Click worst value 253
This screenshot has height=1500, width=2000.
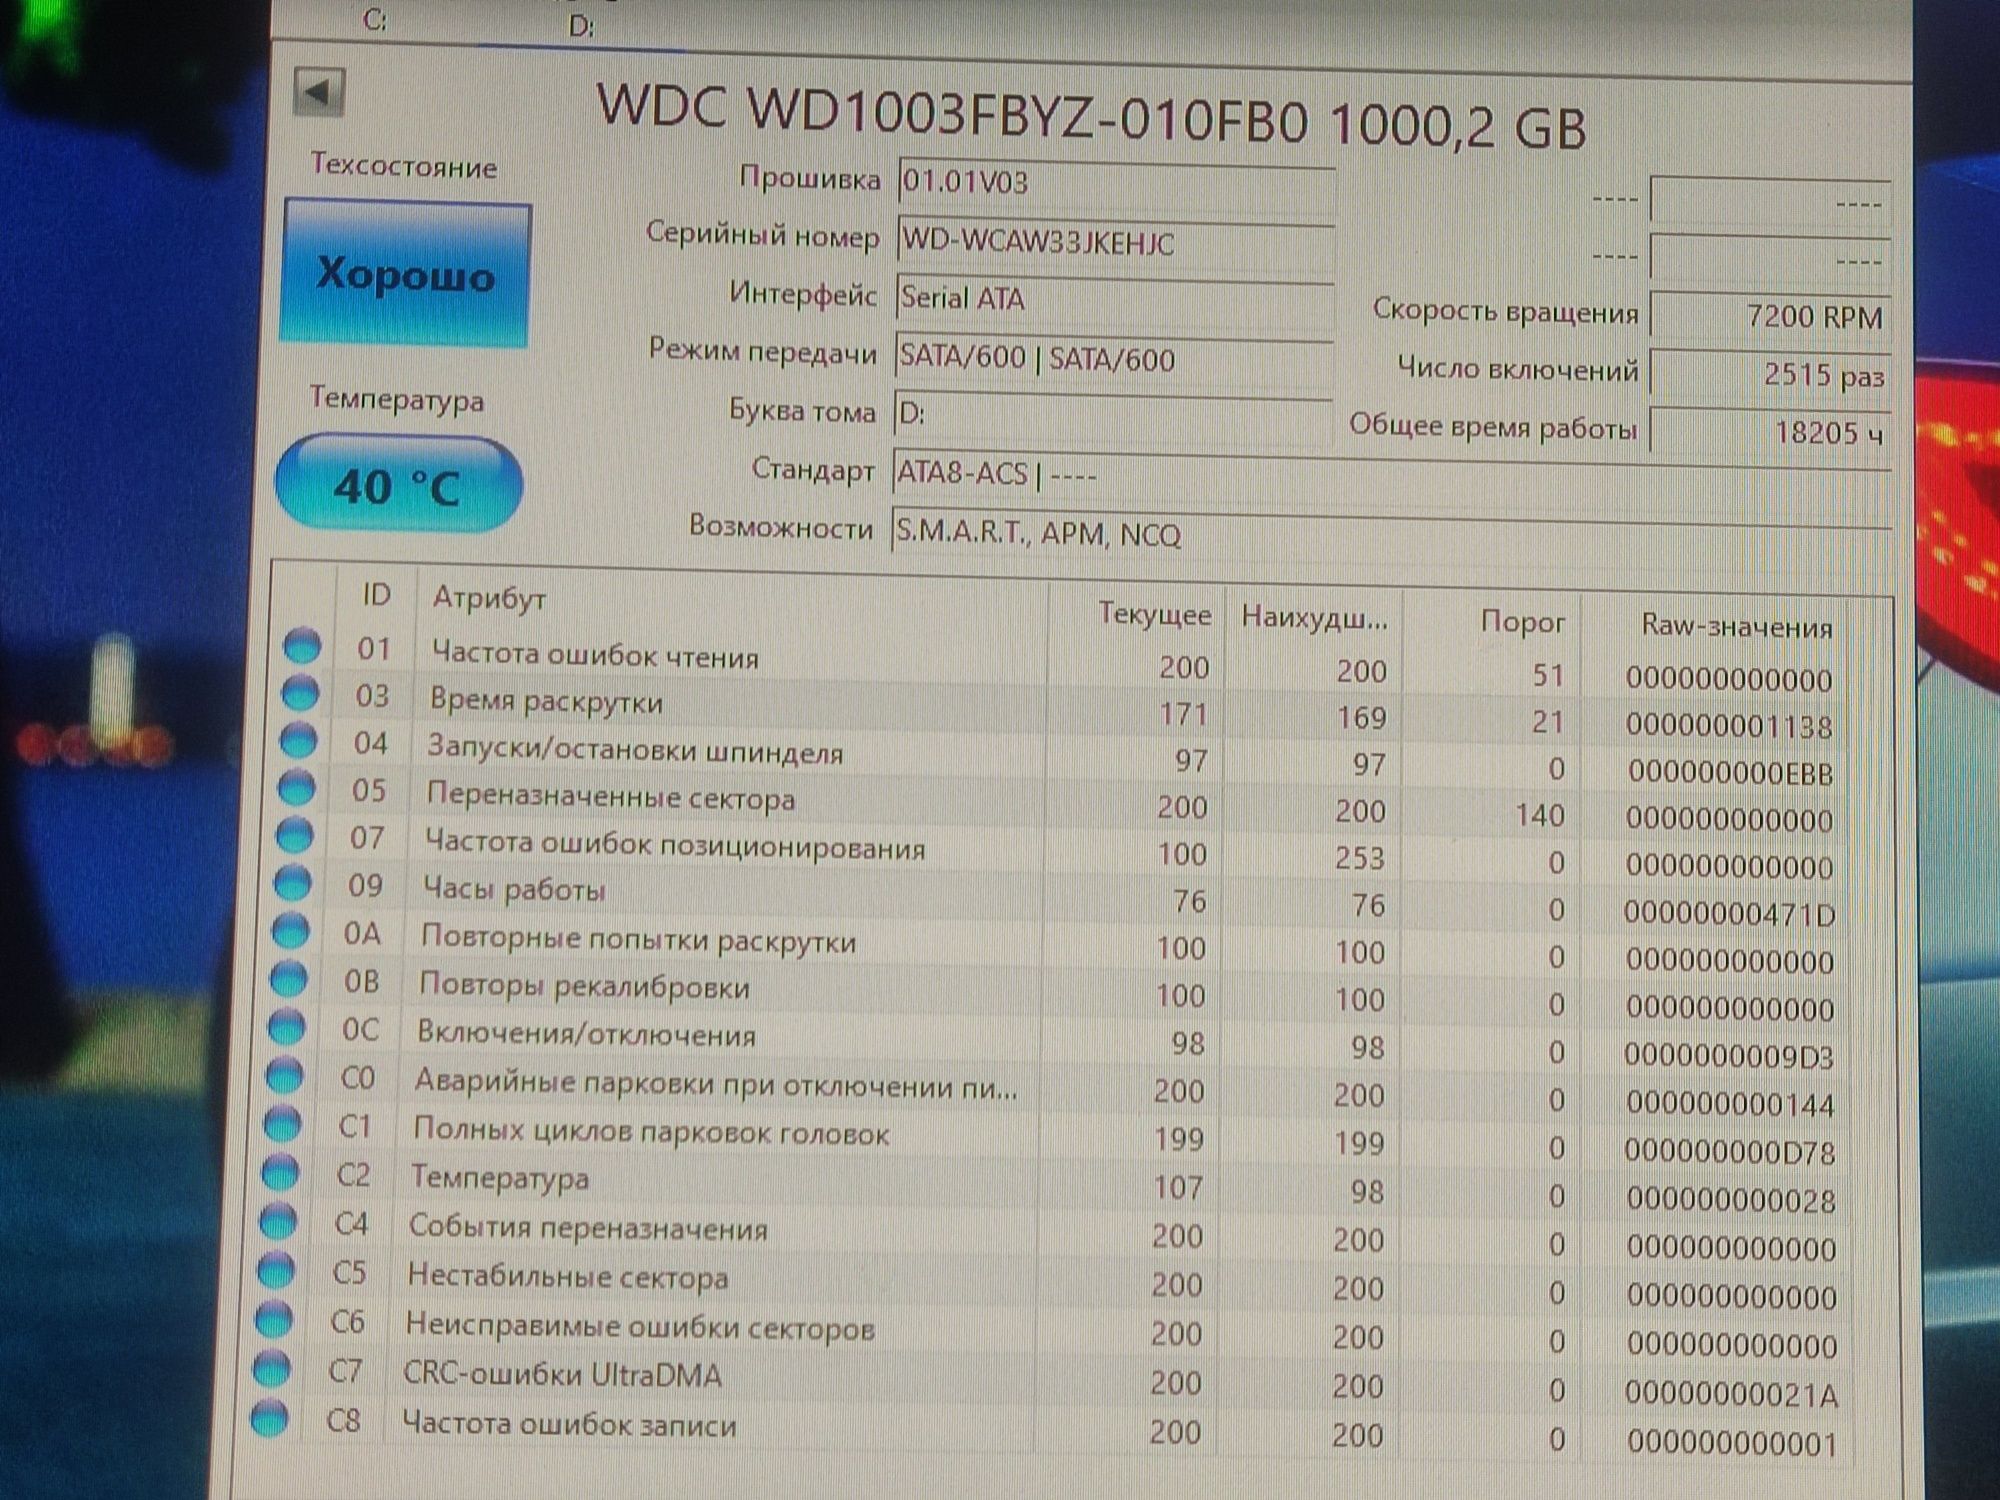click(1360, 858)
